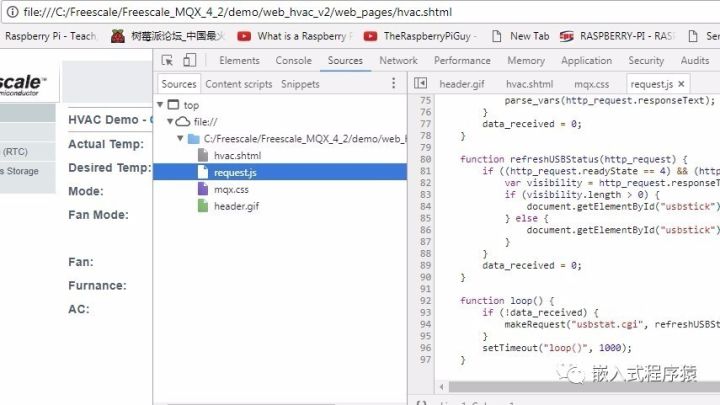Image resolution: width=720 pixels, height=405 pixels.
Task: Collapse the top frame tree node
Action: [160, 105]
